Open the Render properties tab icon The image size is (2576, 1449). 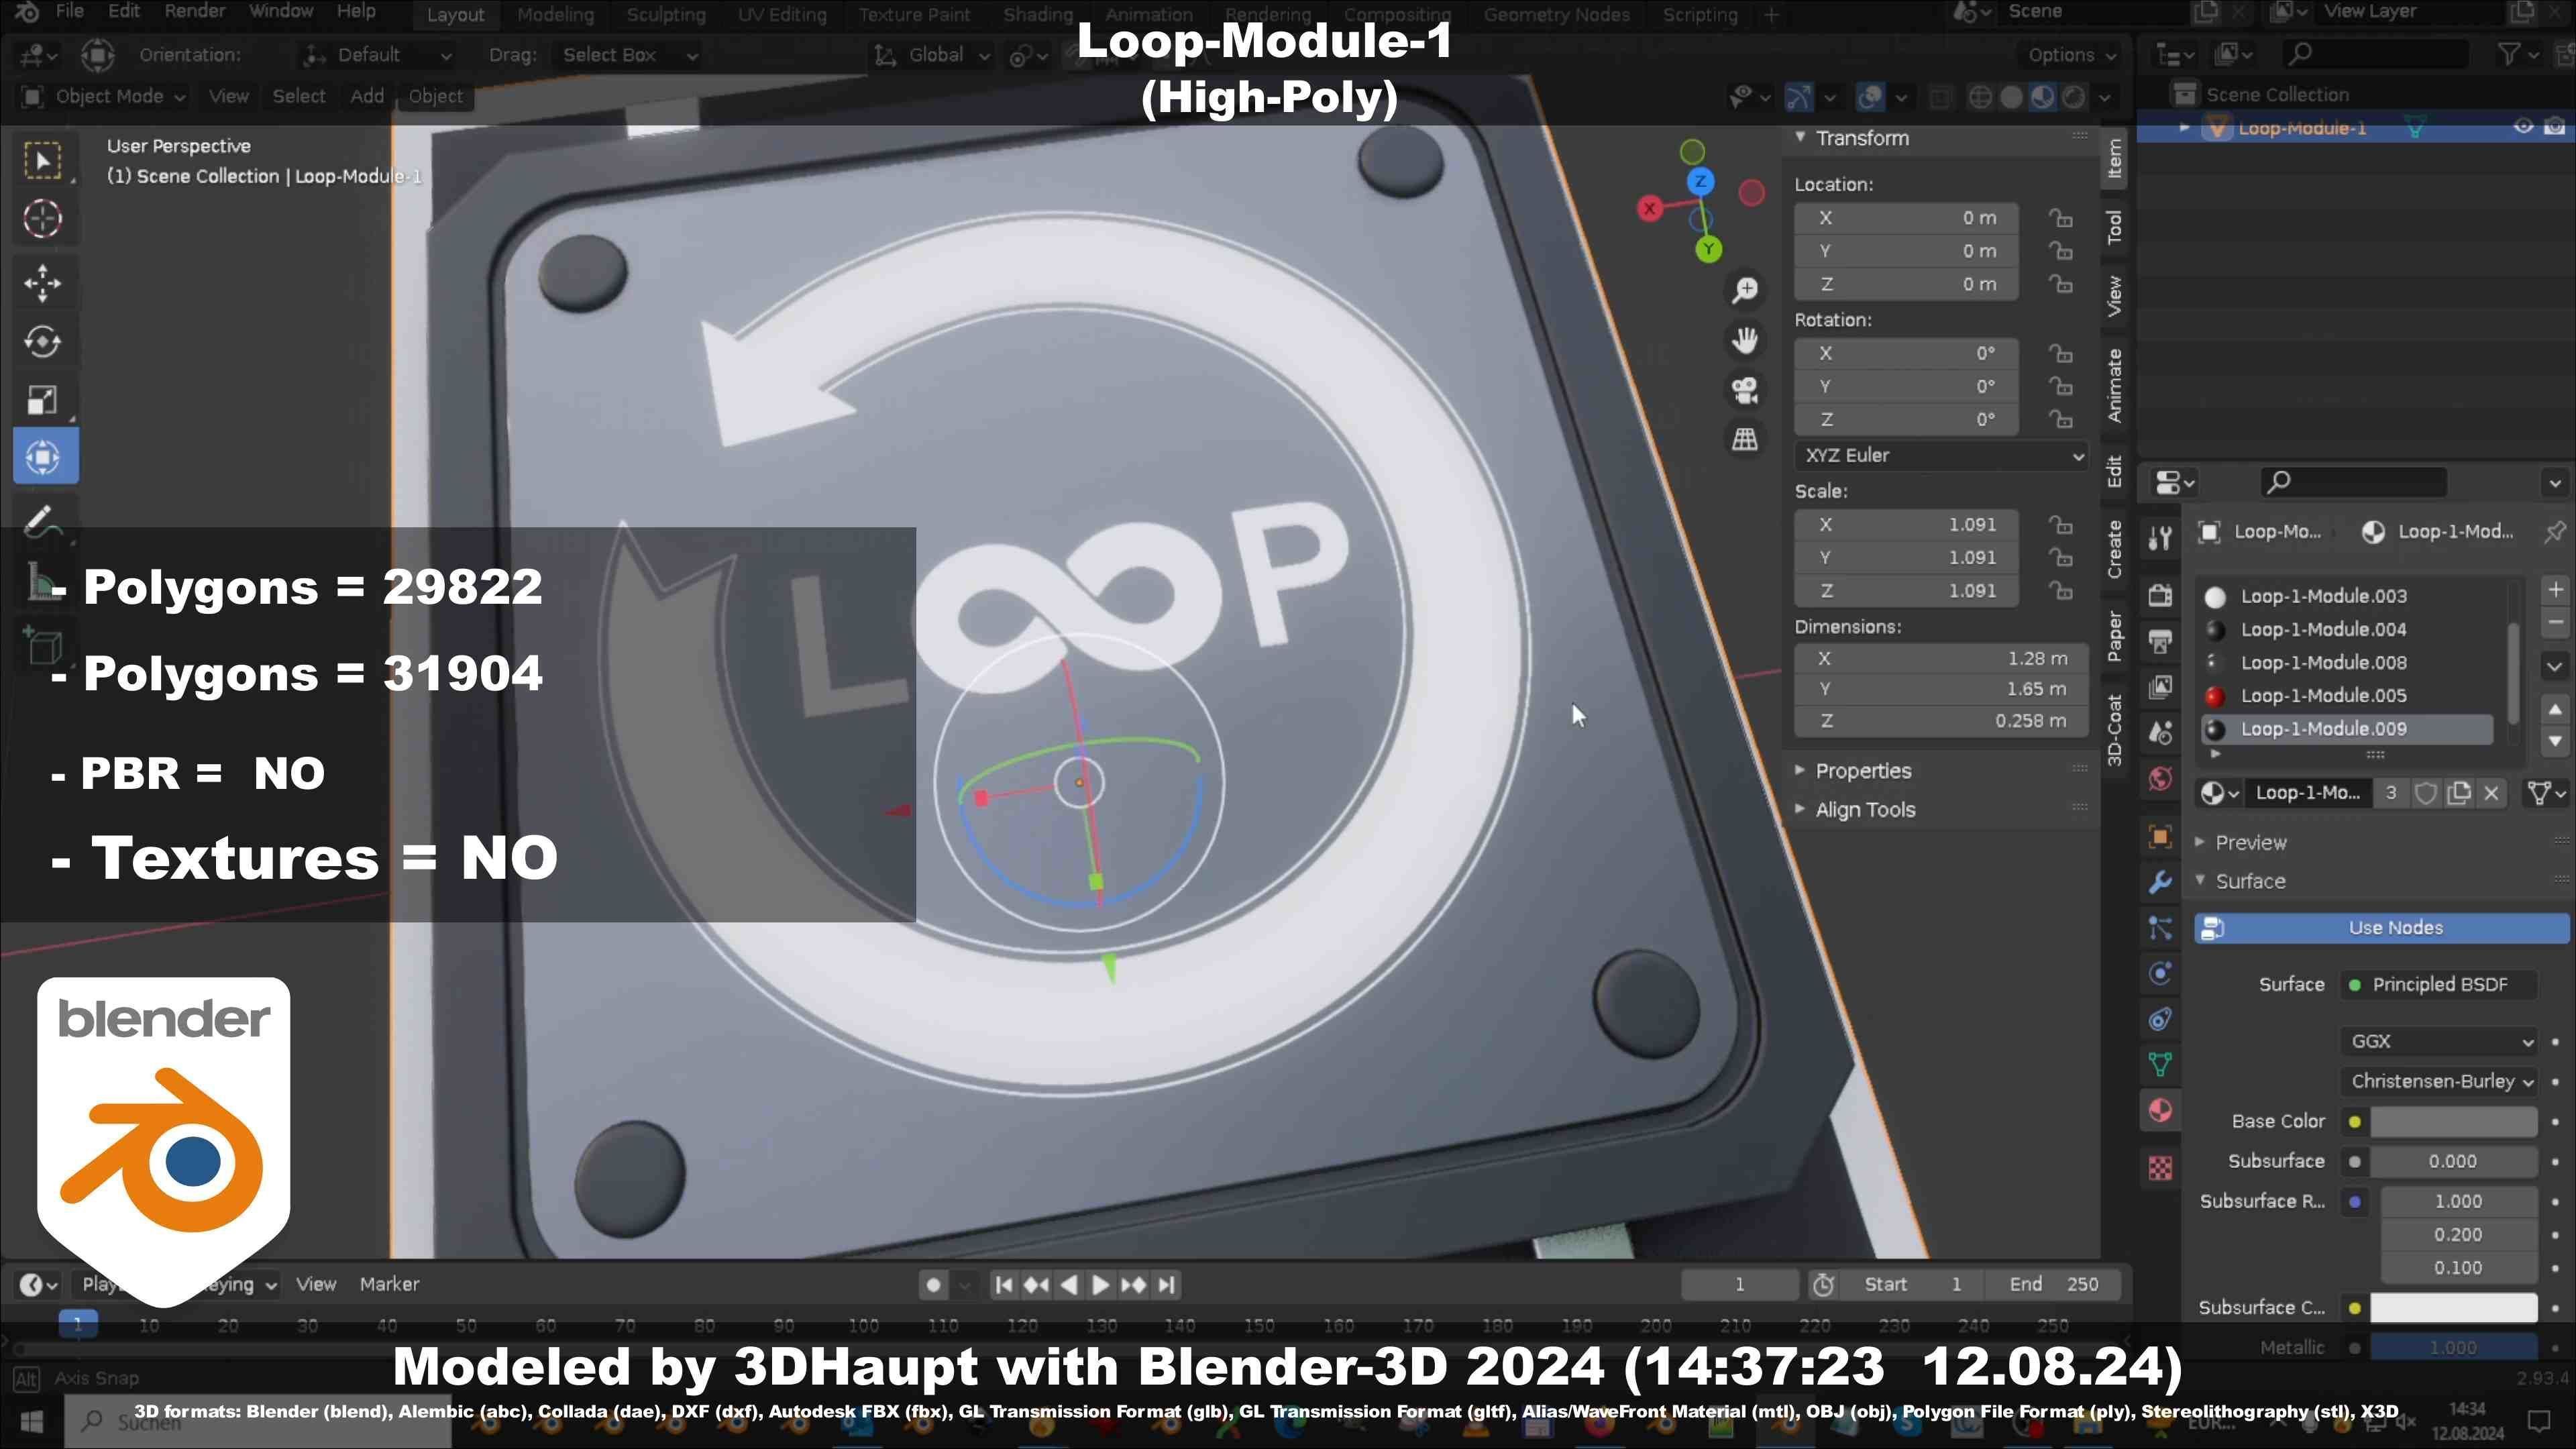click(x=2160, y=595)
